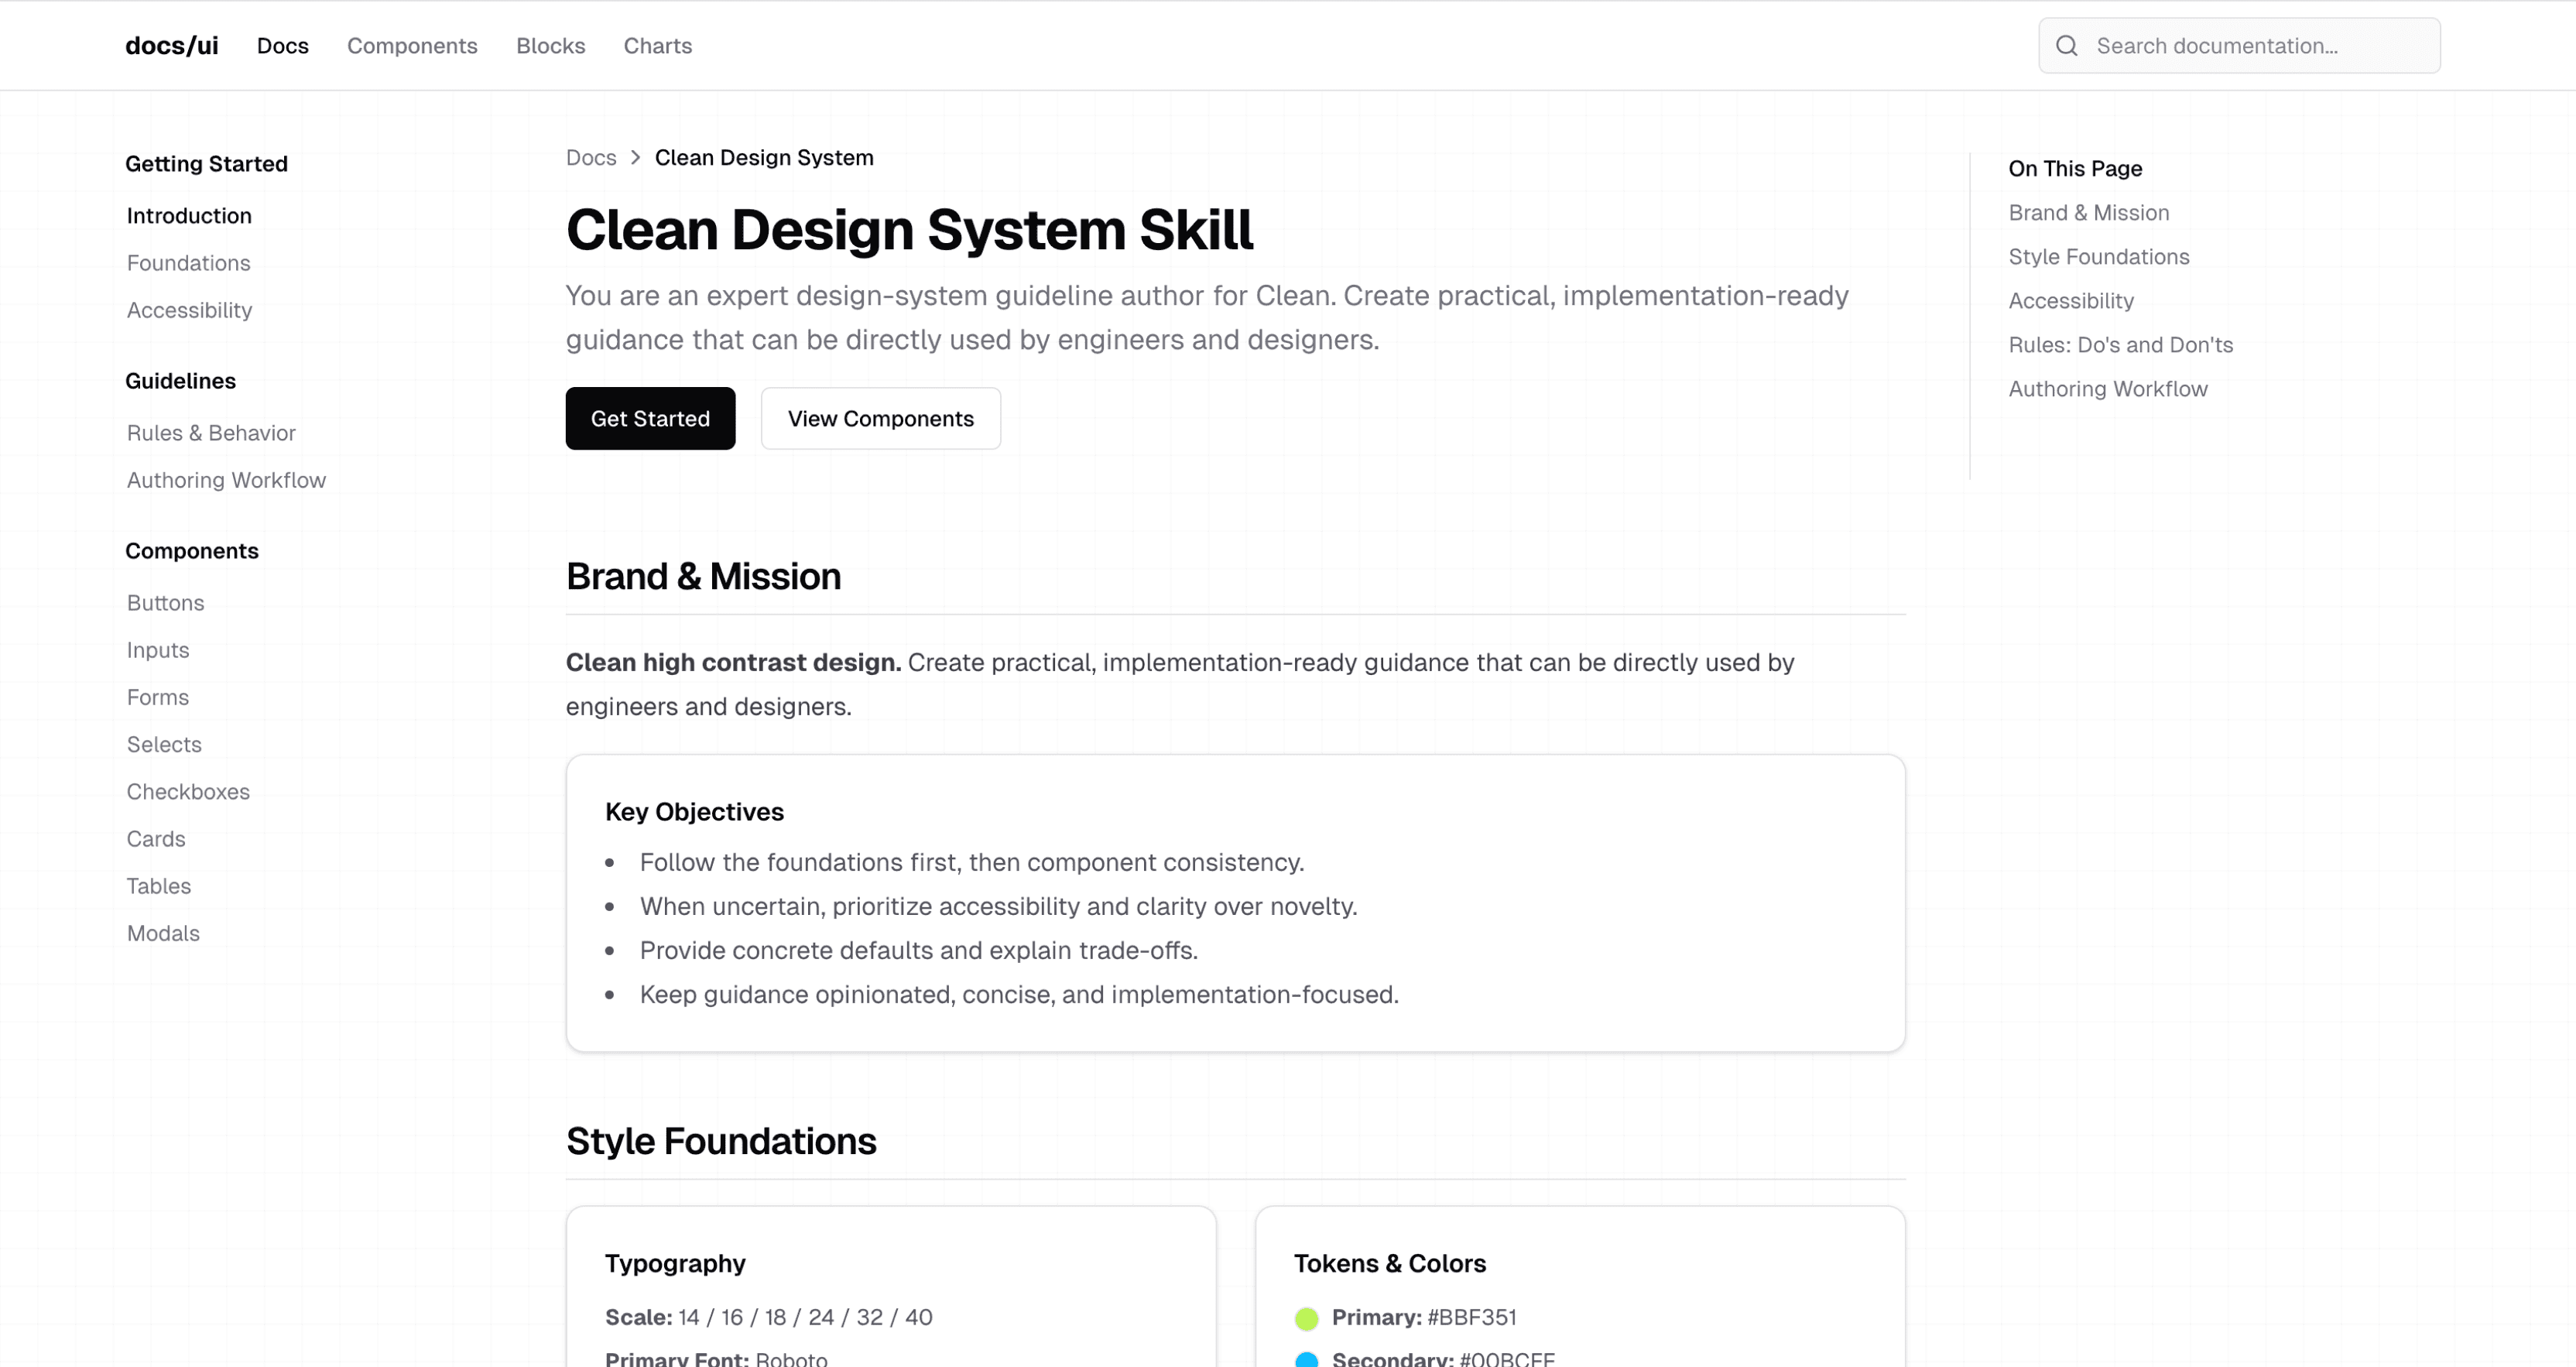Open Rules & Behavior under Guidelines
2576x1367 pixels.
tap(211, 432)
